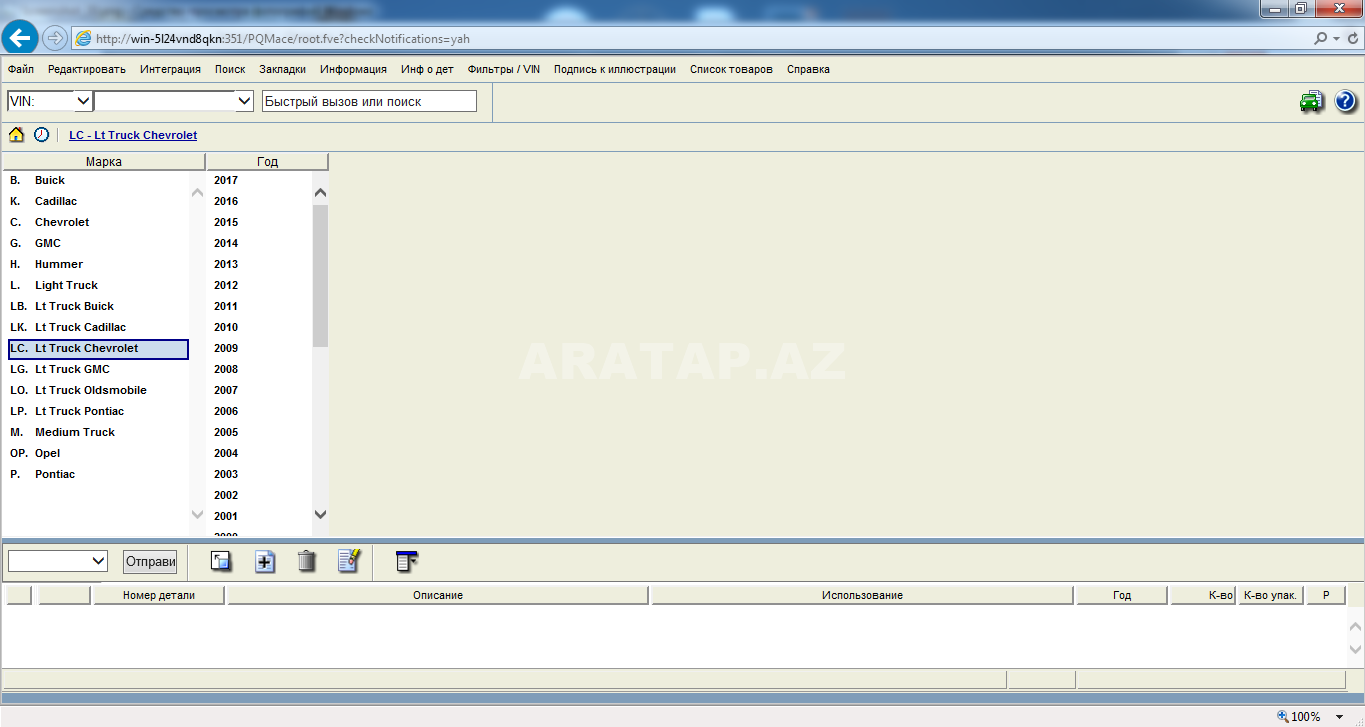Expand the combo box next to VIN
This screenshot has height=727, width=1365.
point(244,101)
